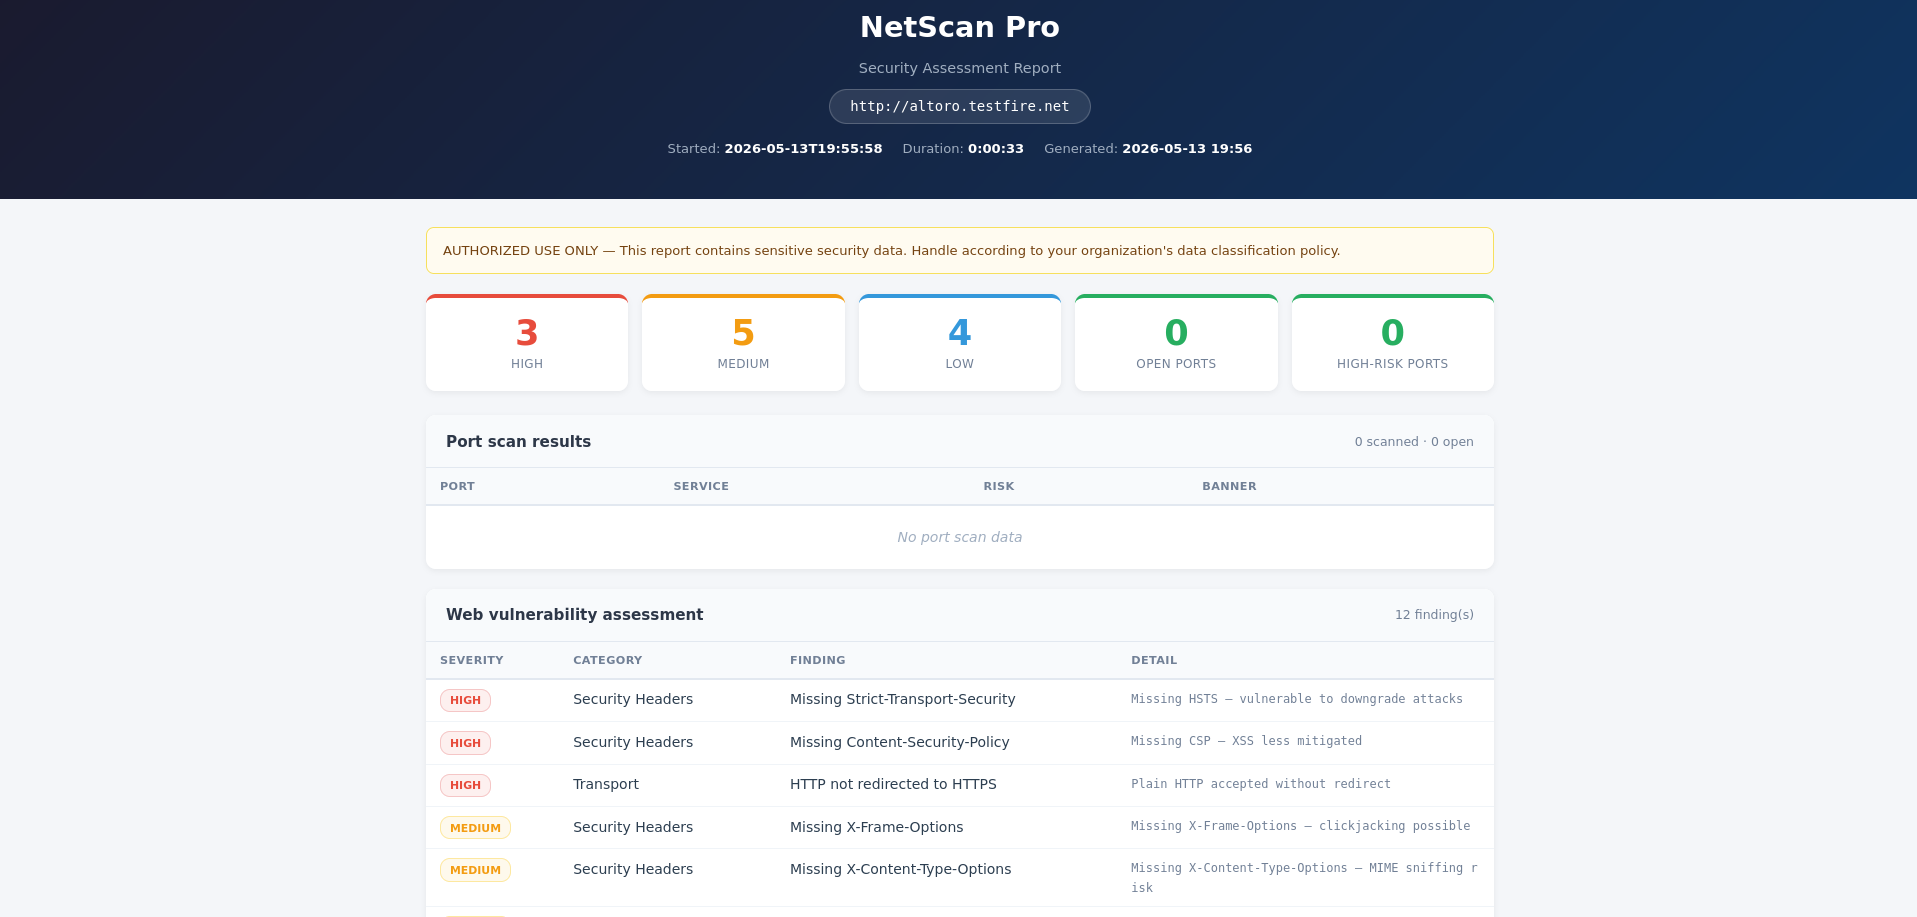Click Security Headers category in X-Frame-Options row
Image resolution: width=1917 pixels, height=917 pixels.
[632, 827]
